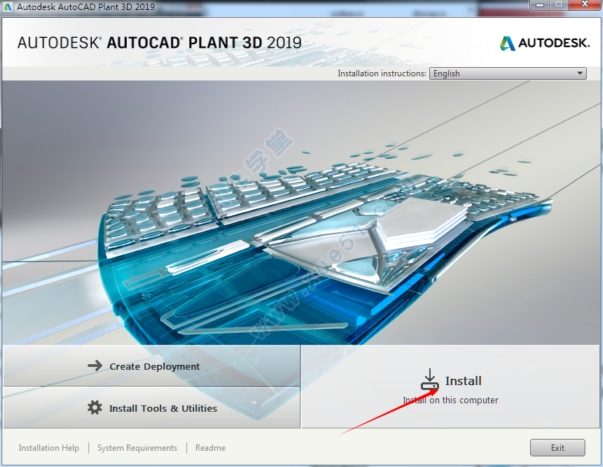Screen dimensions: 603x467
Task: Click the AutoCAD icon in the title bar
Action: [7, 6]
